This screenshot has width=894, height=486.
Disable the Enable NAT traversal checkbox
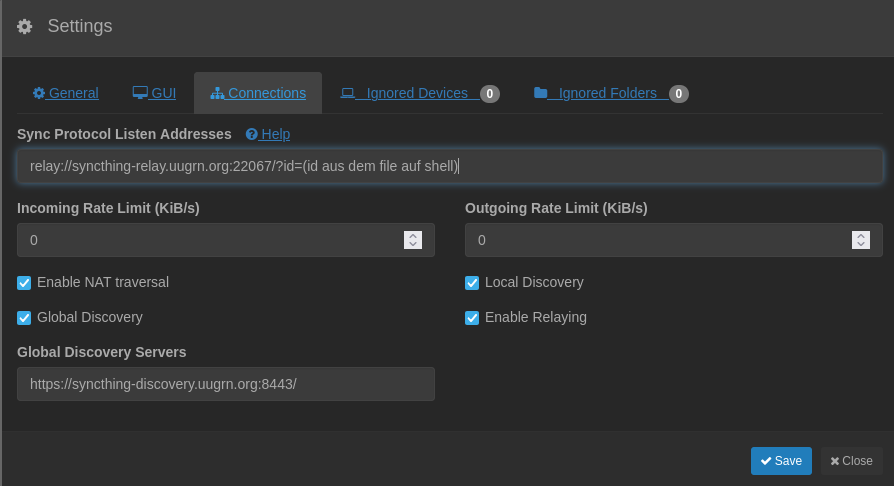24,283
